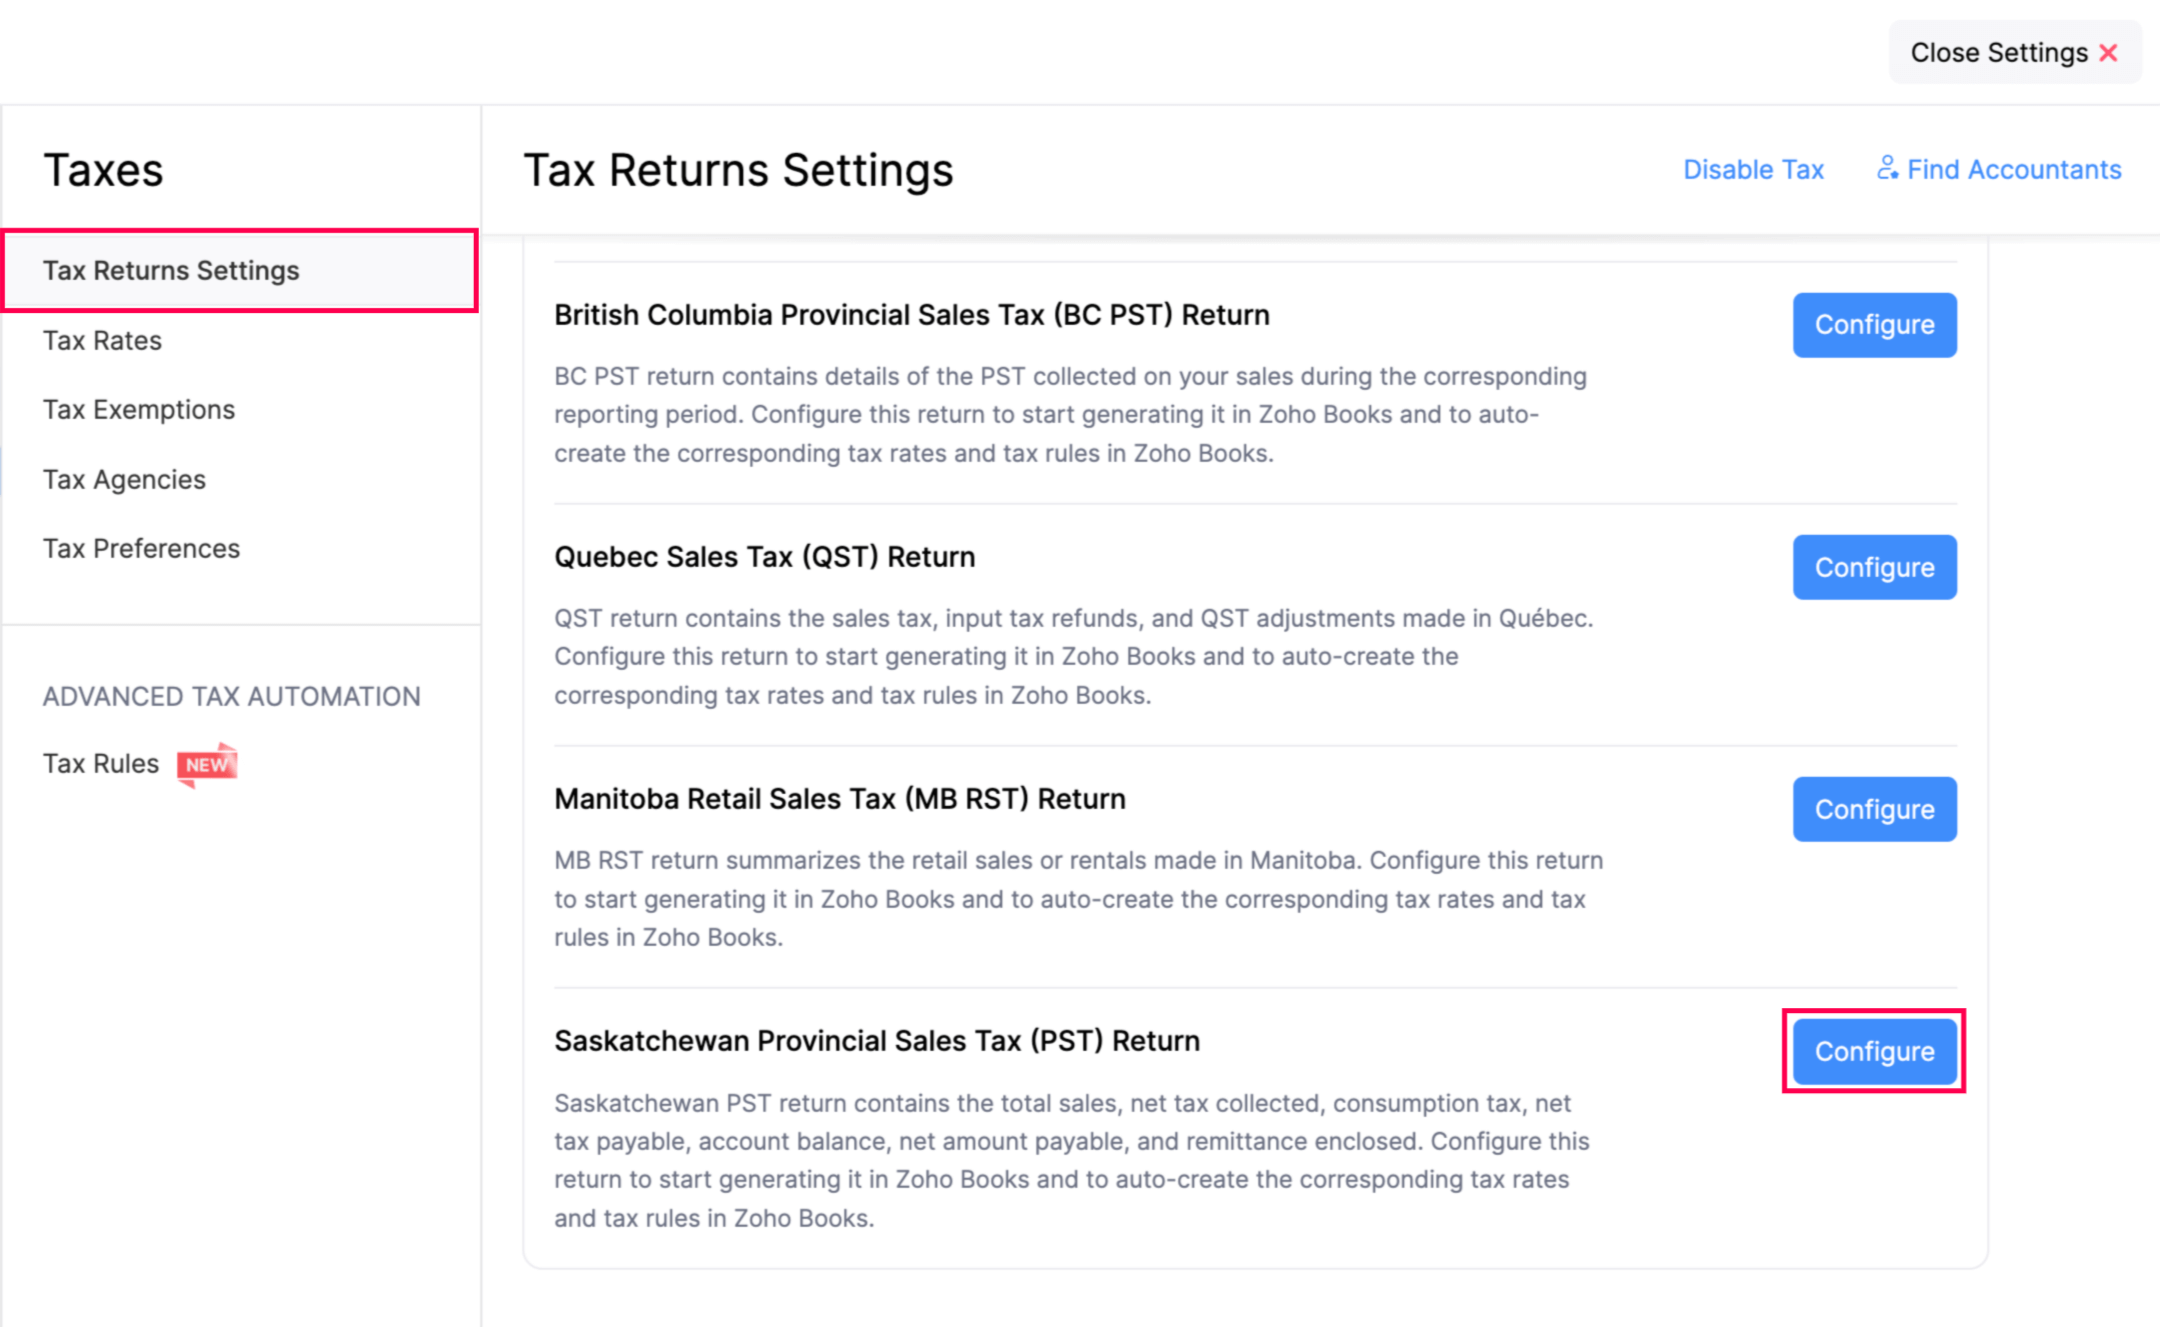2160x1327 pixels.
Task: Open Tax Exemptions settings page
Action: click(x=139, y=409)
